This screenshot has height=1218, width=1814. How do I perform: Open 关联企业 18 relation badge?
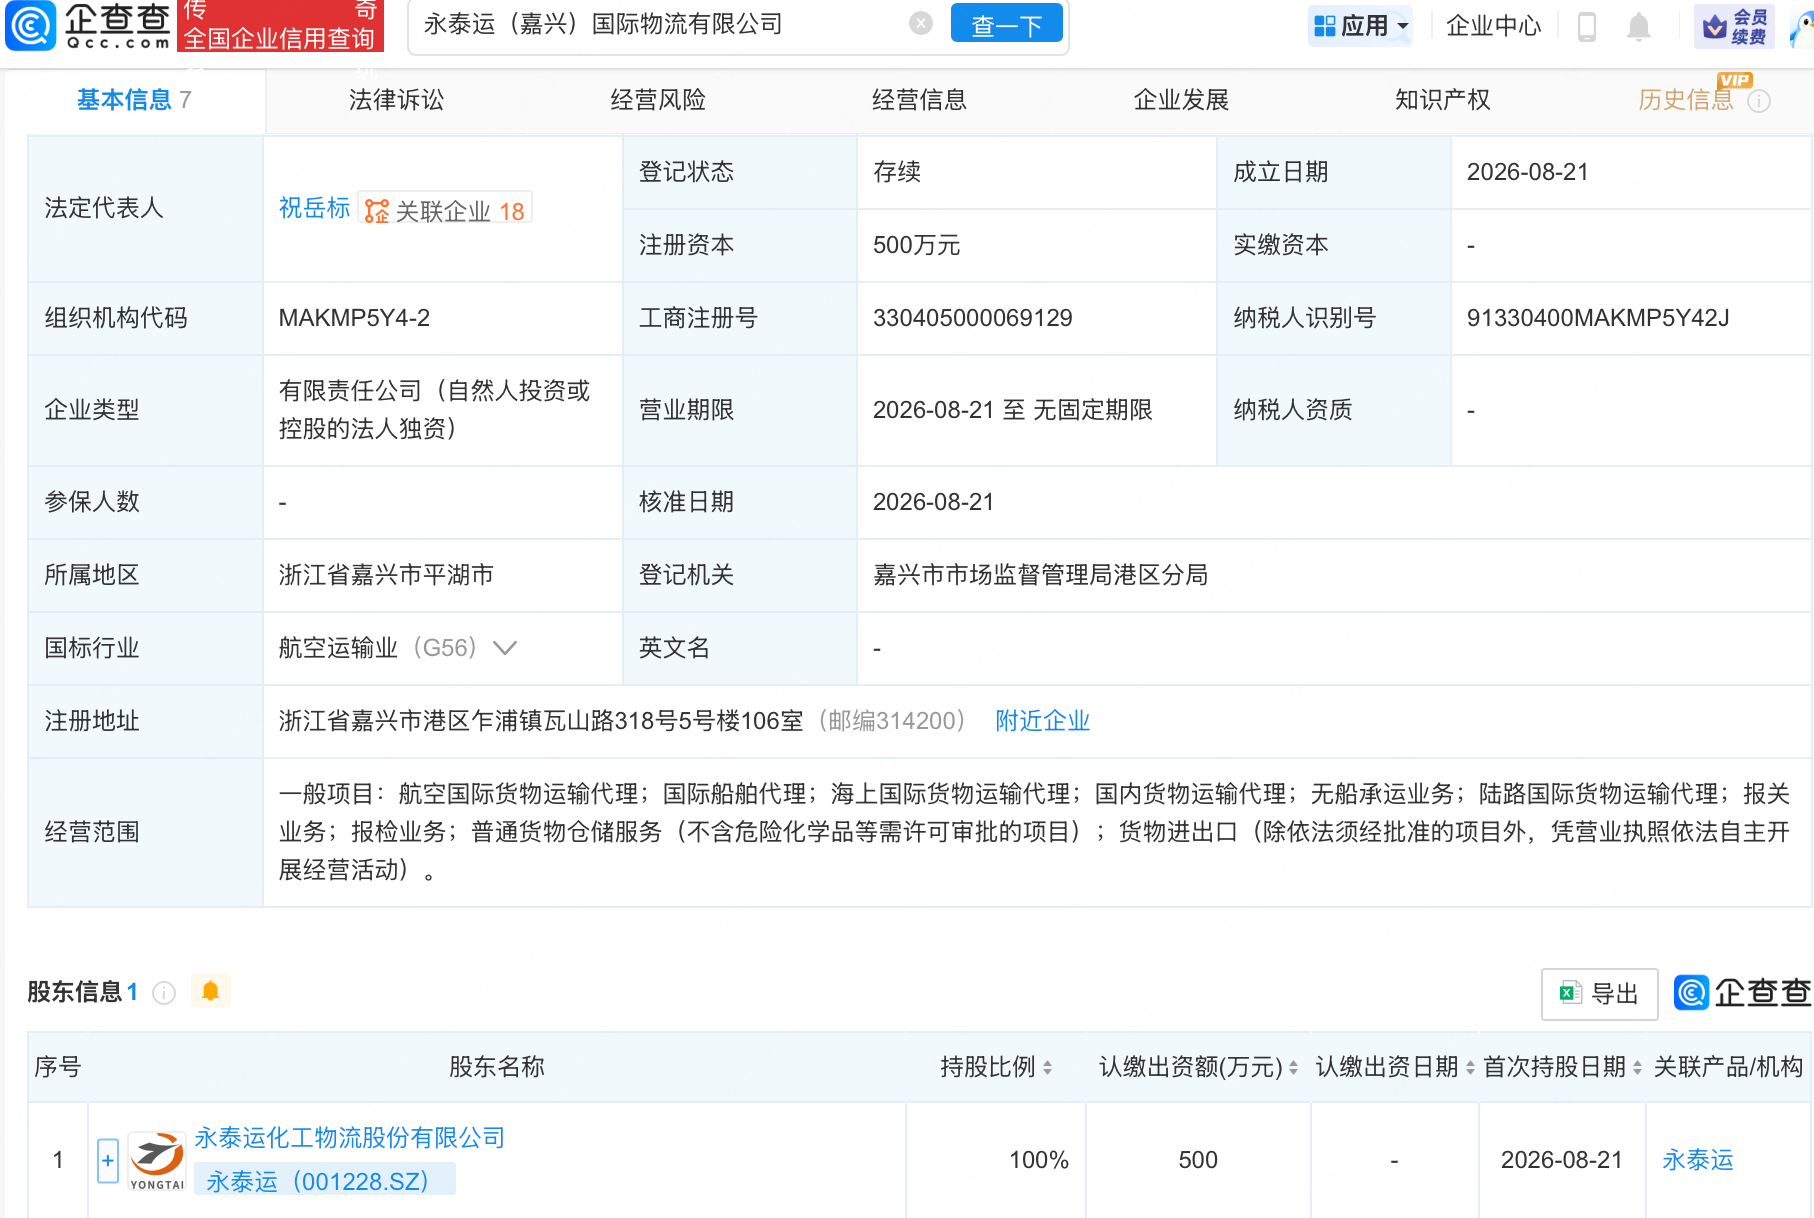point(445,210)
